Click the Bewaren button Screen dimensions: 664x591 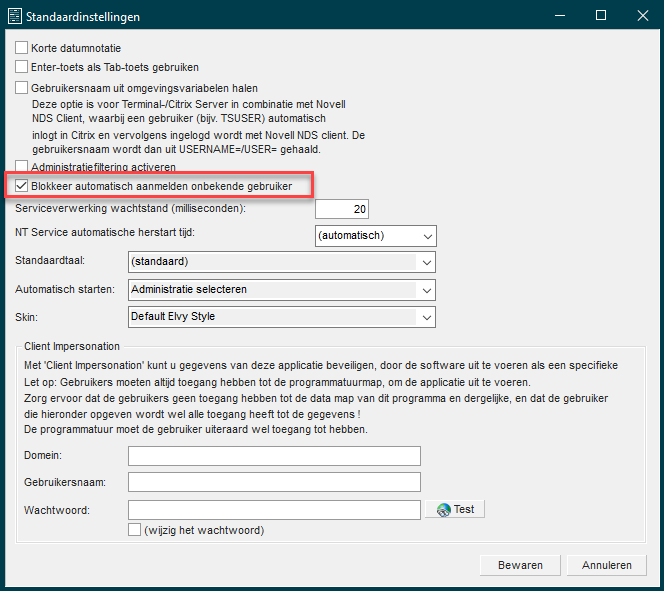click(527, 565)
